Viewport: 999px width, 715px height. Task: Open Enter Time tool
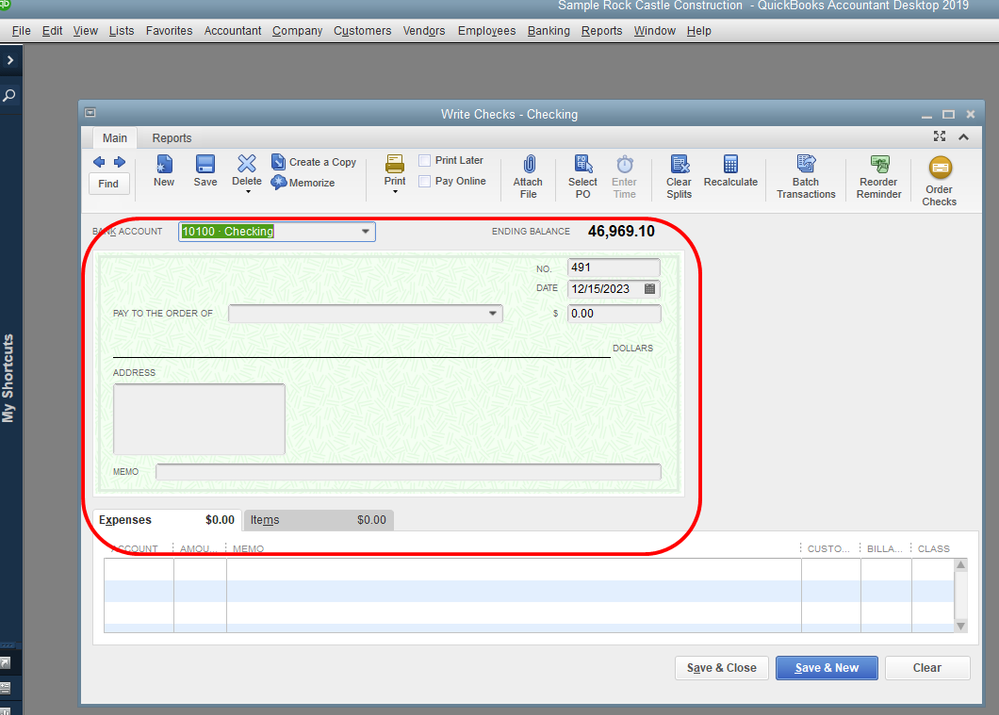click(x=624, y=177)
